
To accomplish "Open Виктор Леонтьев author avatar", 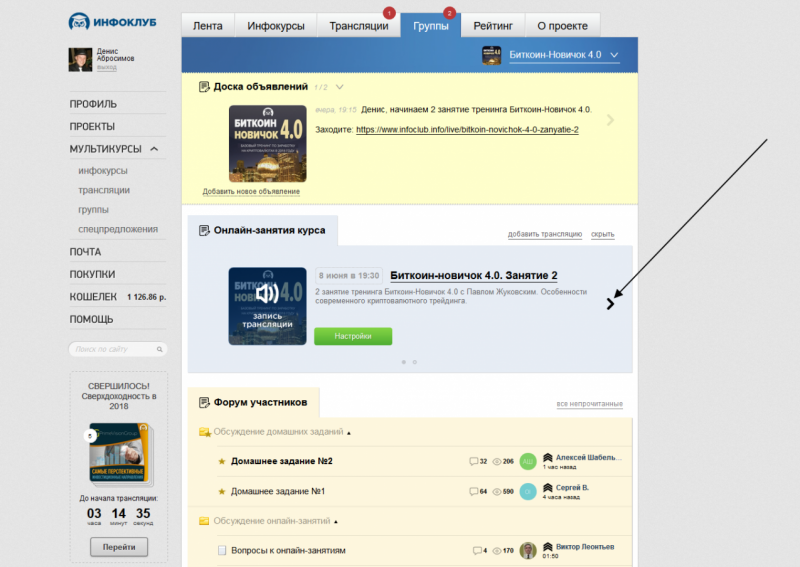I will (x=528, y=551).
